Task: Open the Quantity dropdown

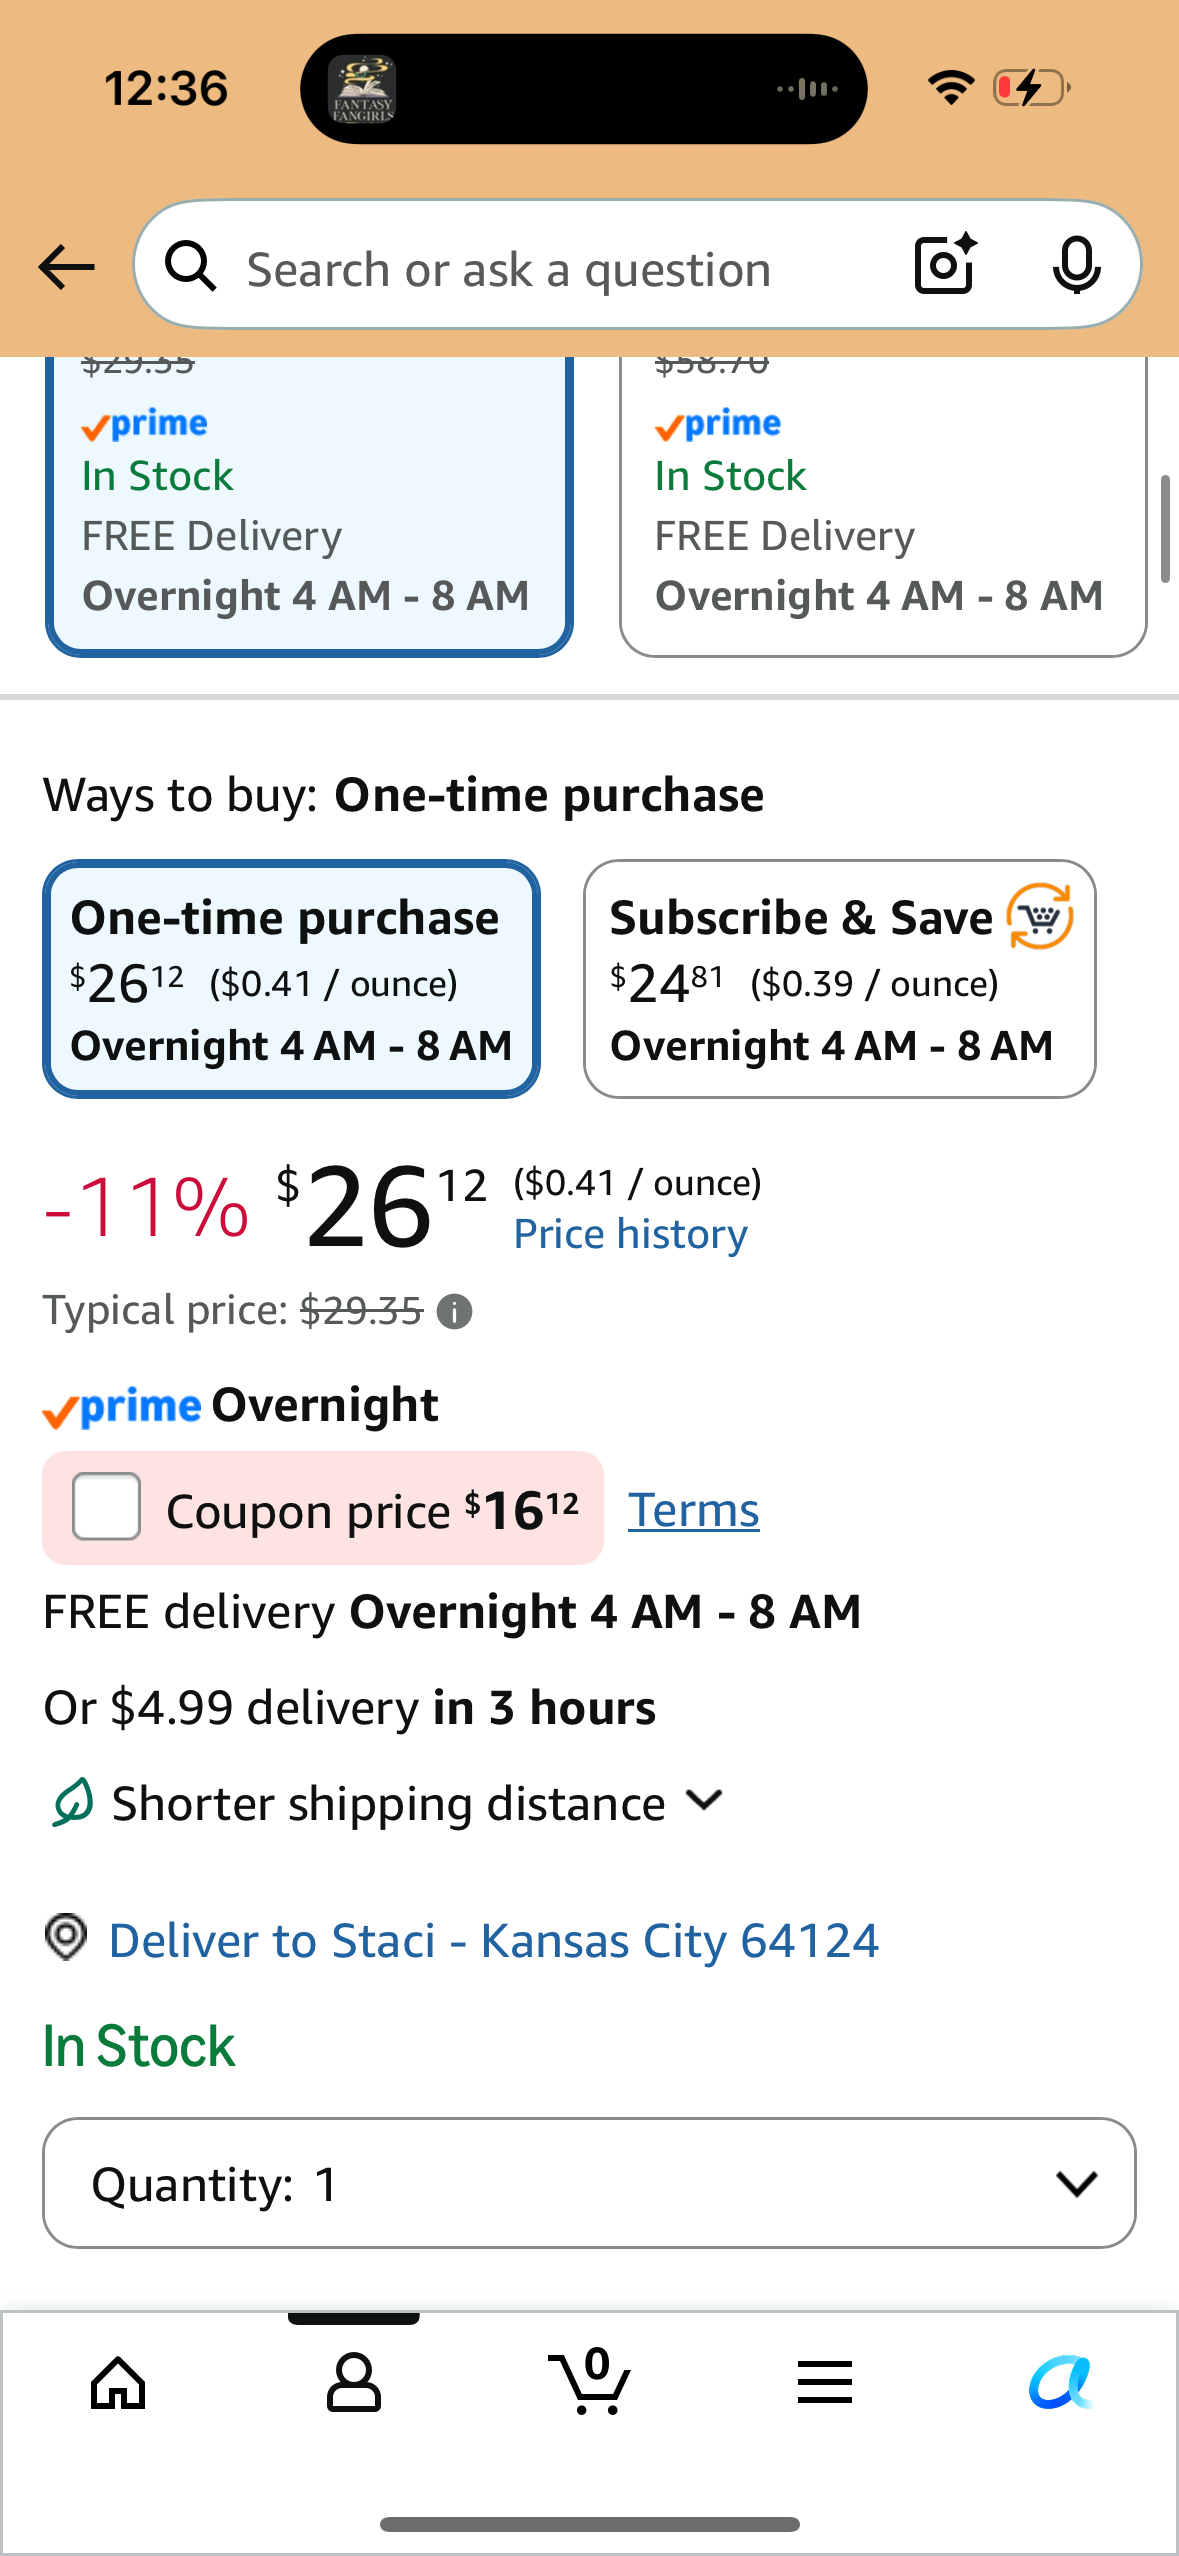Action: point(589,2183)
